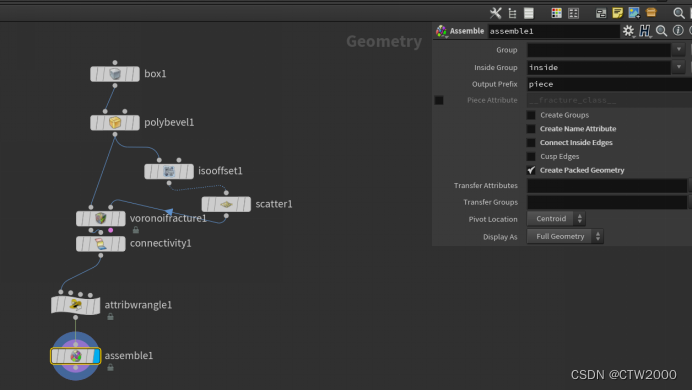
Task: Click the Transfer Groups field
Action: tap(607, 202)
